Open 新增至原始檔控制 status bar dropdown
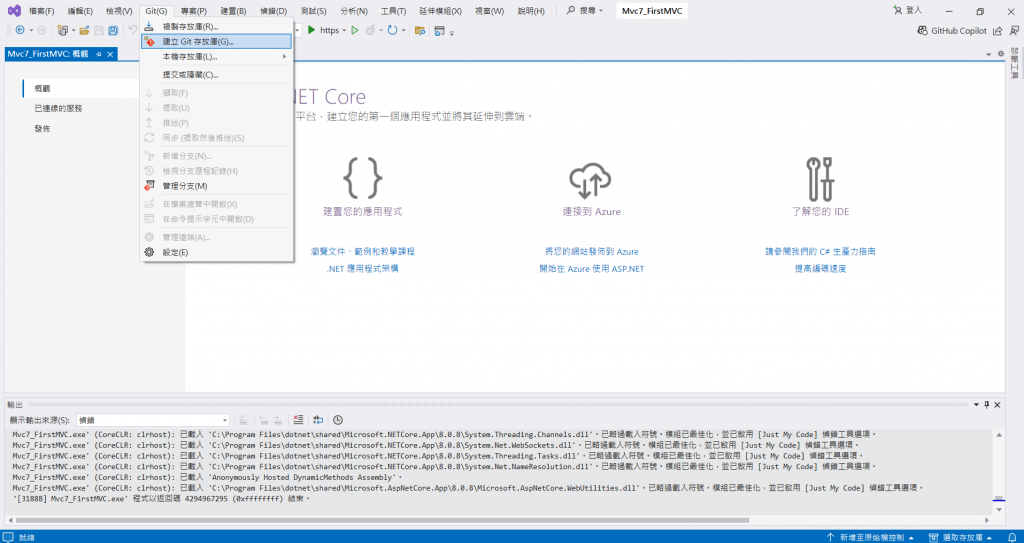This screenshot has height=543, width=1024. tap(871, 537)
